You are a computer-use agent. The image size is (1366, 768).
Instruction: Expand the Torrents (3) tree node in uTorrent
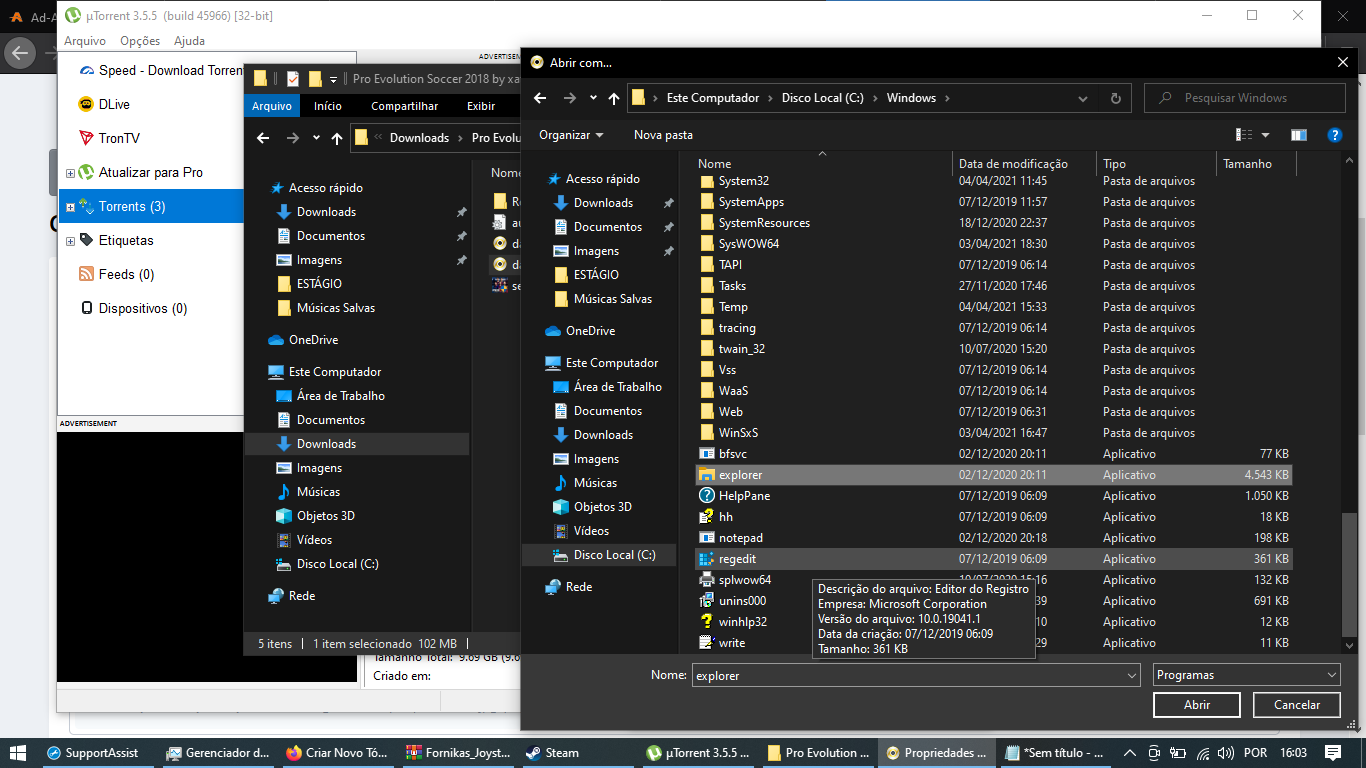click(x=70, y=207)
